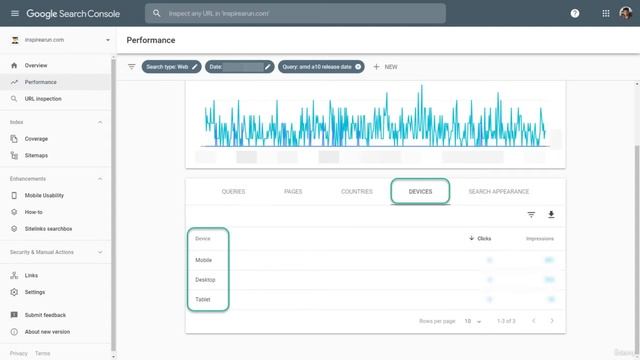Open Coverage report
This screenshot has height=360, width=640.
click(x=36, y=139)
